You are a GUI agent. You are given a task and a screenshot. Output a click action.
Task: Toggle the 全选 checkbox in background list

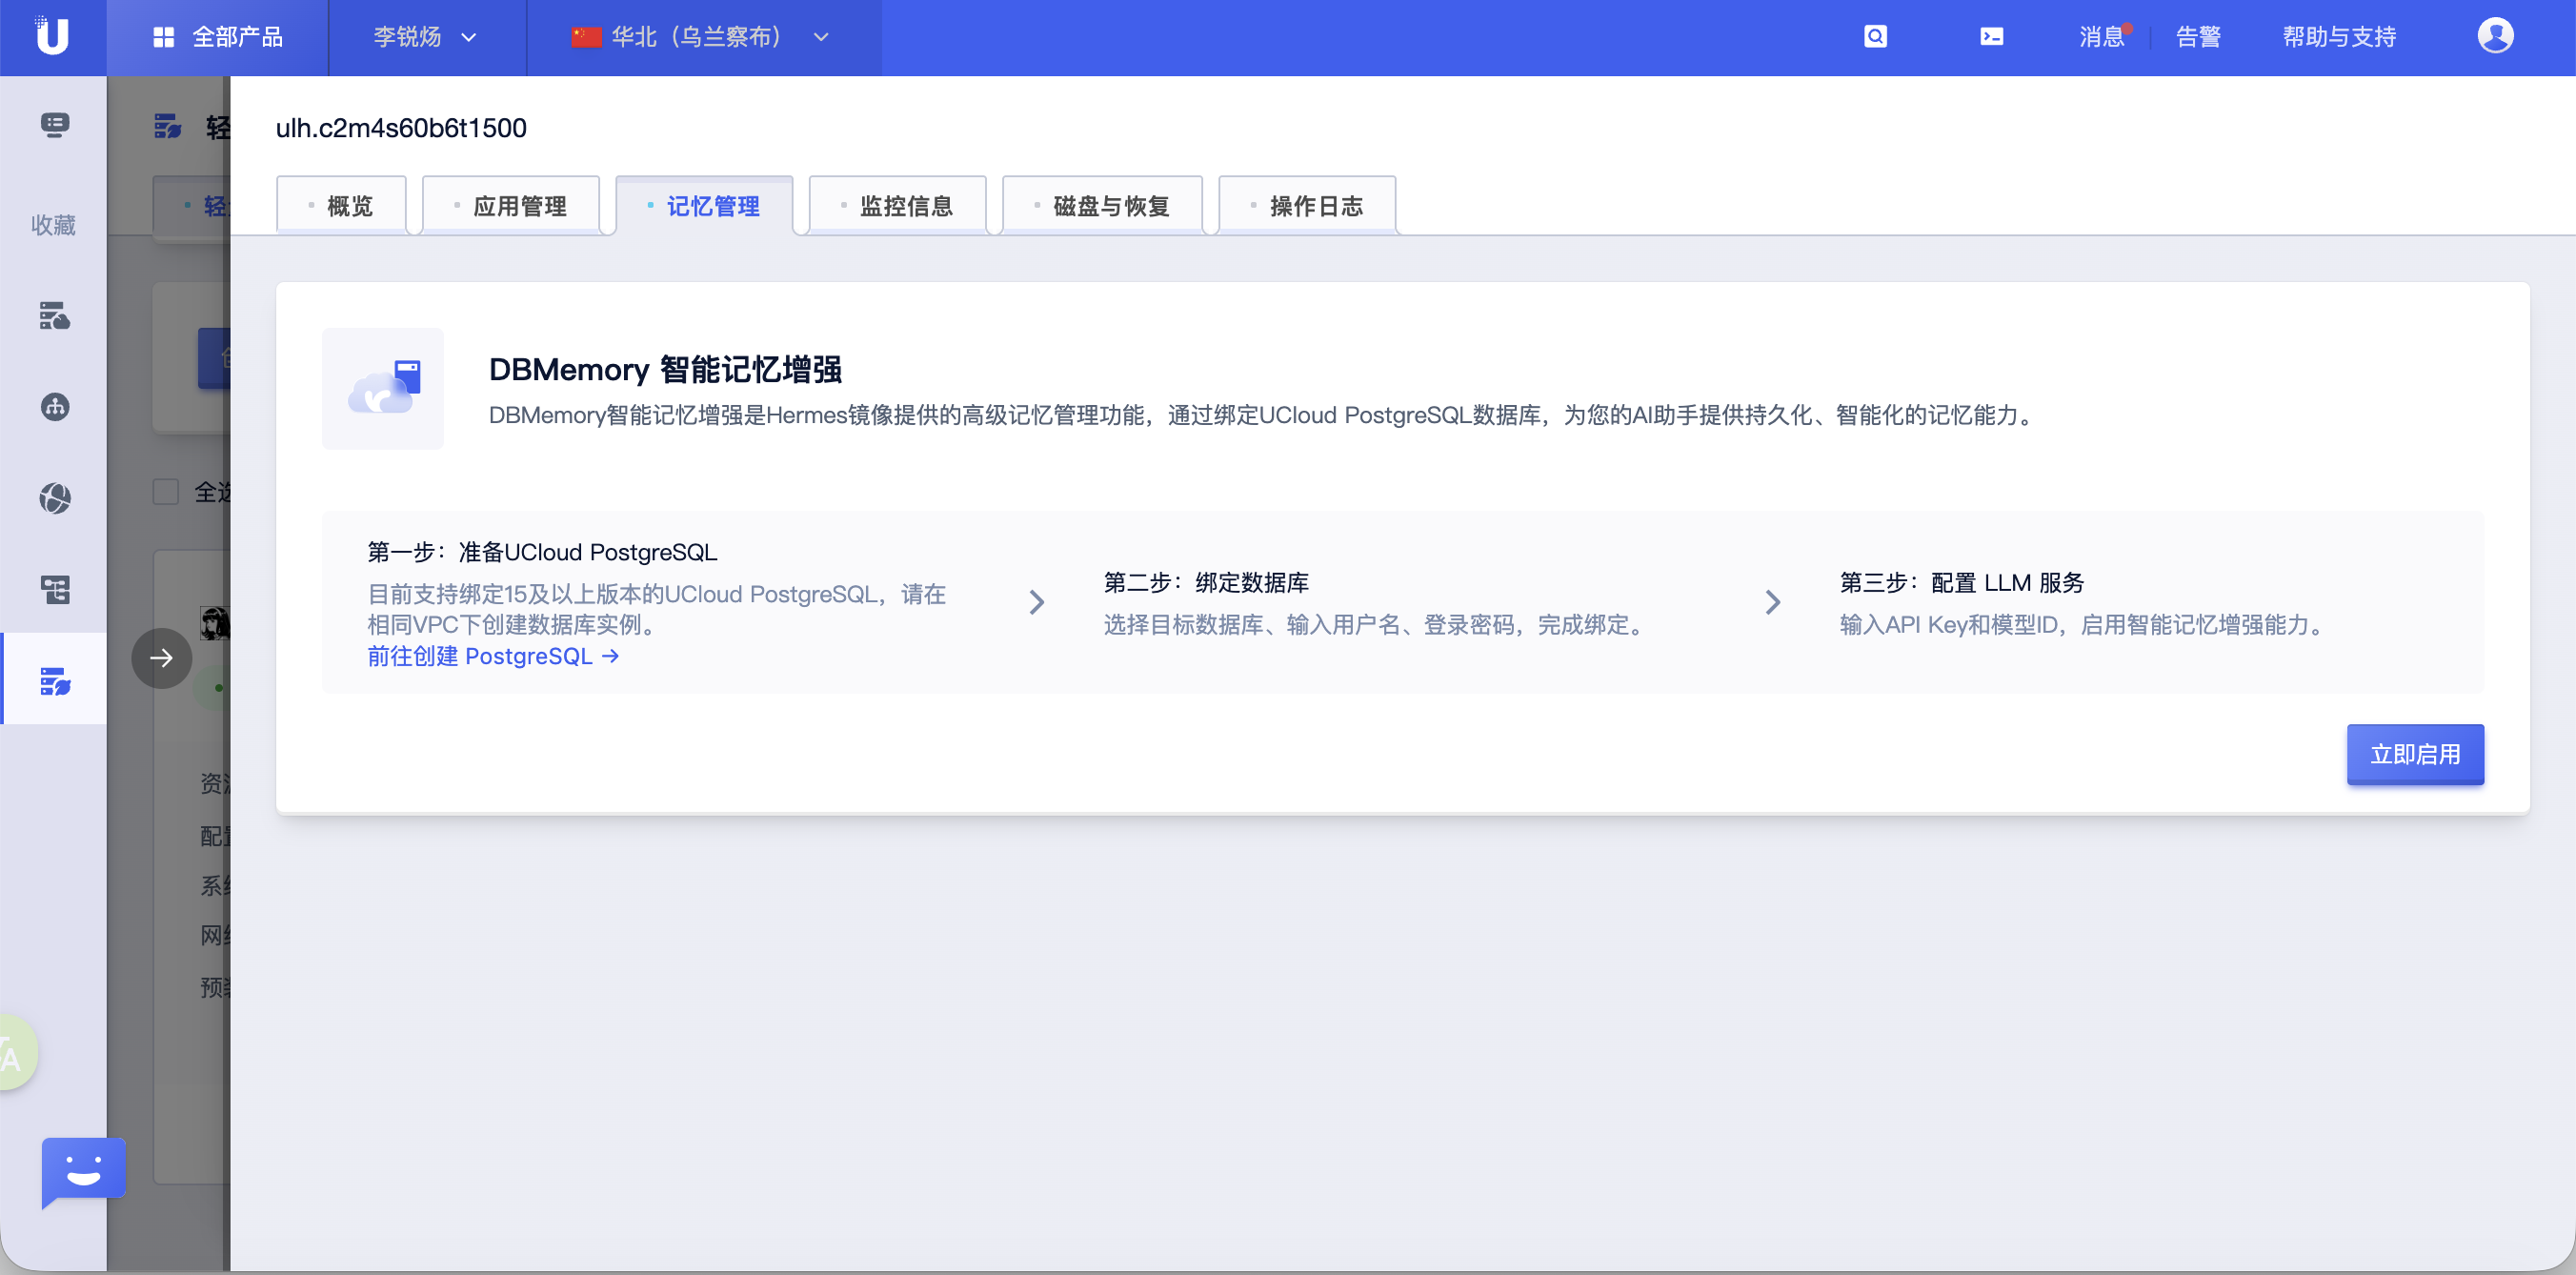click(x=165, y=492)
